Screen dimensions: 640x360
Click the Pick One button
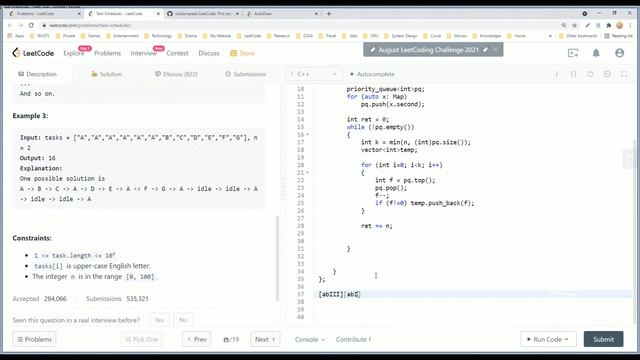pyautogui.click(x=141, y=339)
